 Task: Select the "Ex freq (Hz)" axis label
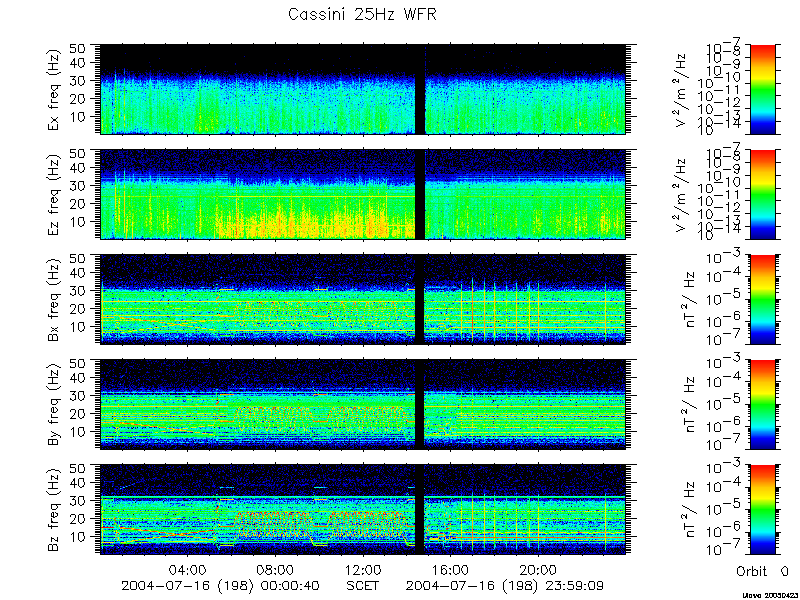click(x=54, y=89)
